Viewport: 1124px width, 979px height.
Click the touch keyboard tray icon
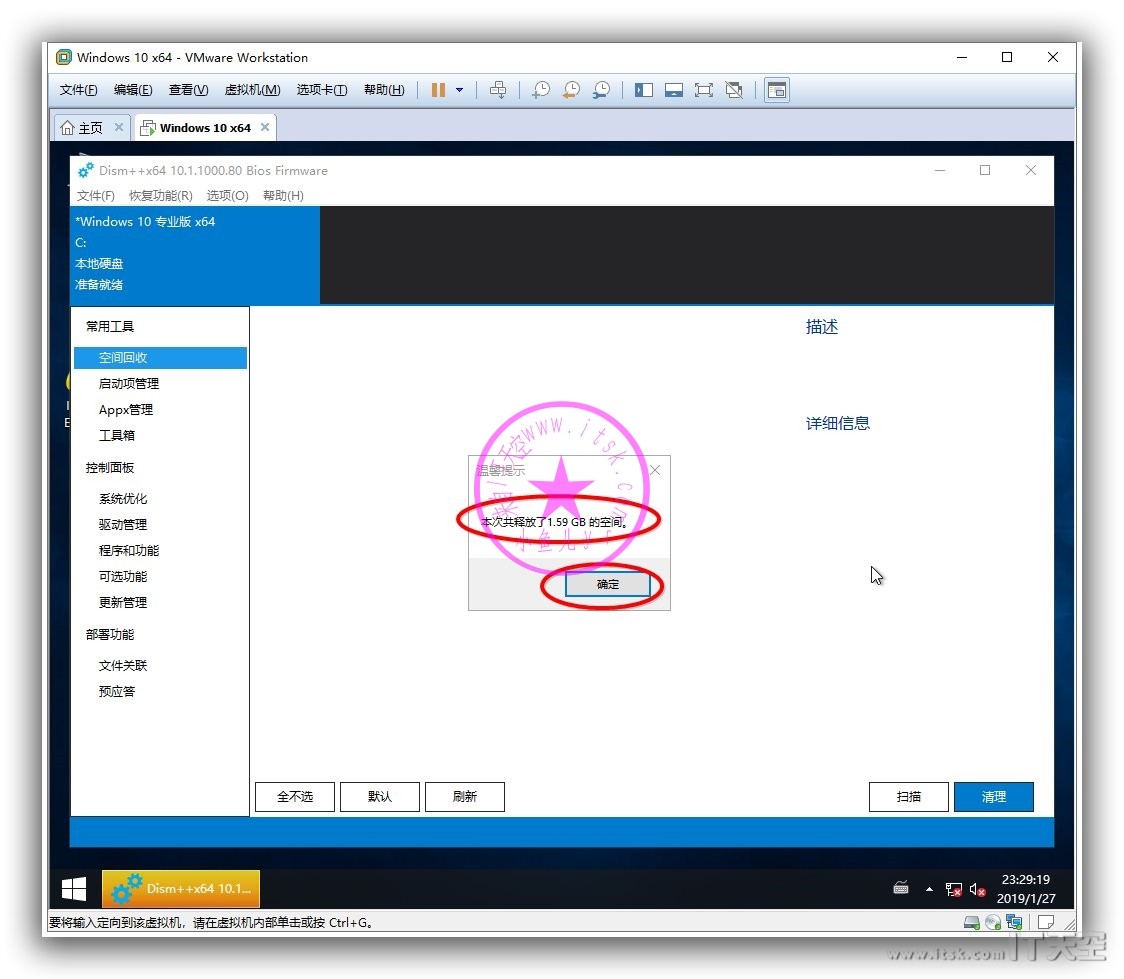coord(901,889)
